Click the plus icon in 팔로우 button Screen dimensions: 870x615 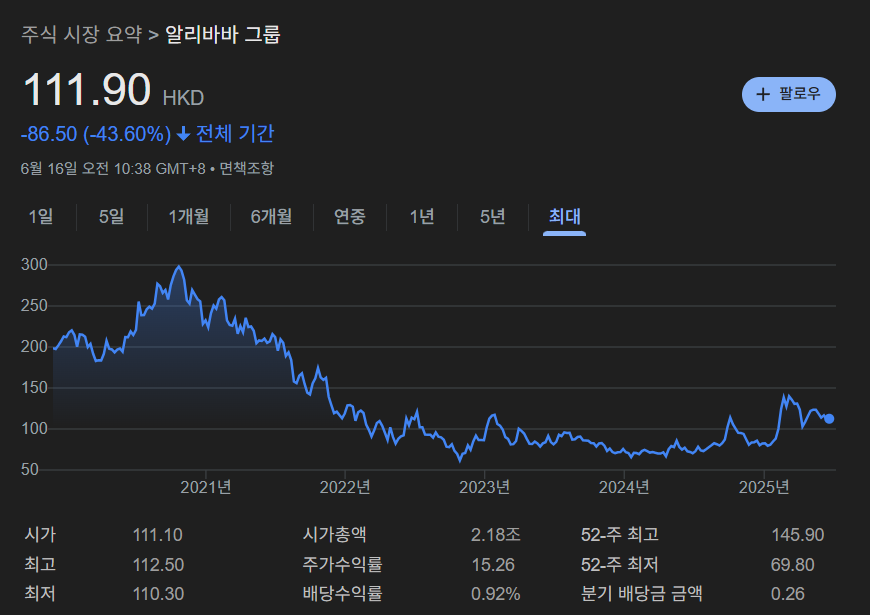(x=763, y=94)
